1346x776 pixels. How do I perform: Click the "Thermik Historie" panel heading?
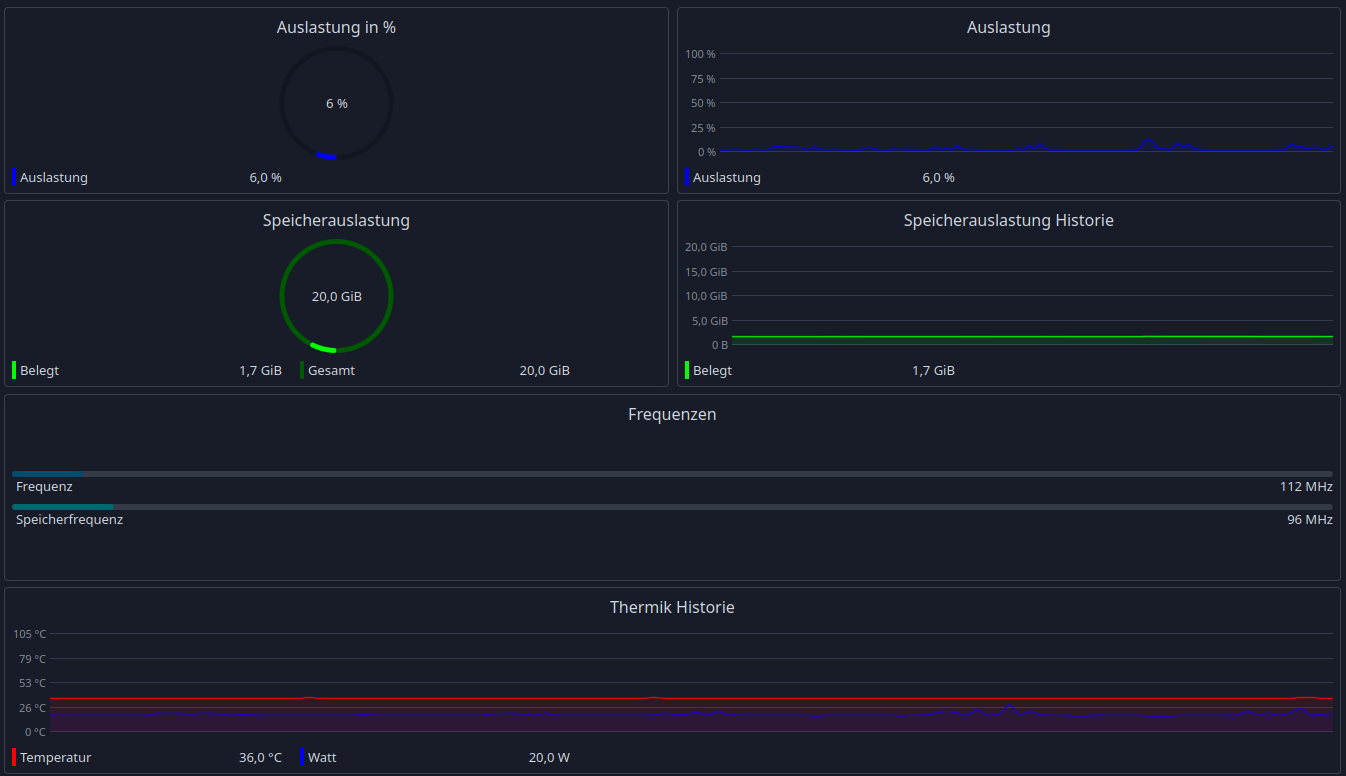pyautogui.click(x=672, y=608)
